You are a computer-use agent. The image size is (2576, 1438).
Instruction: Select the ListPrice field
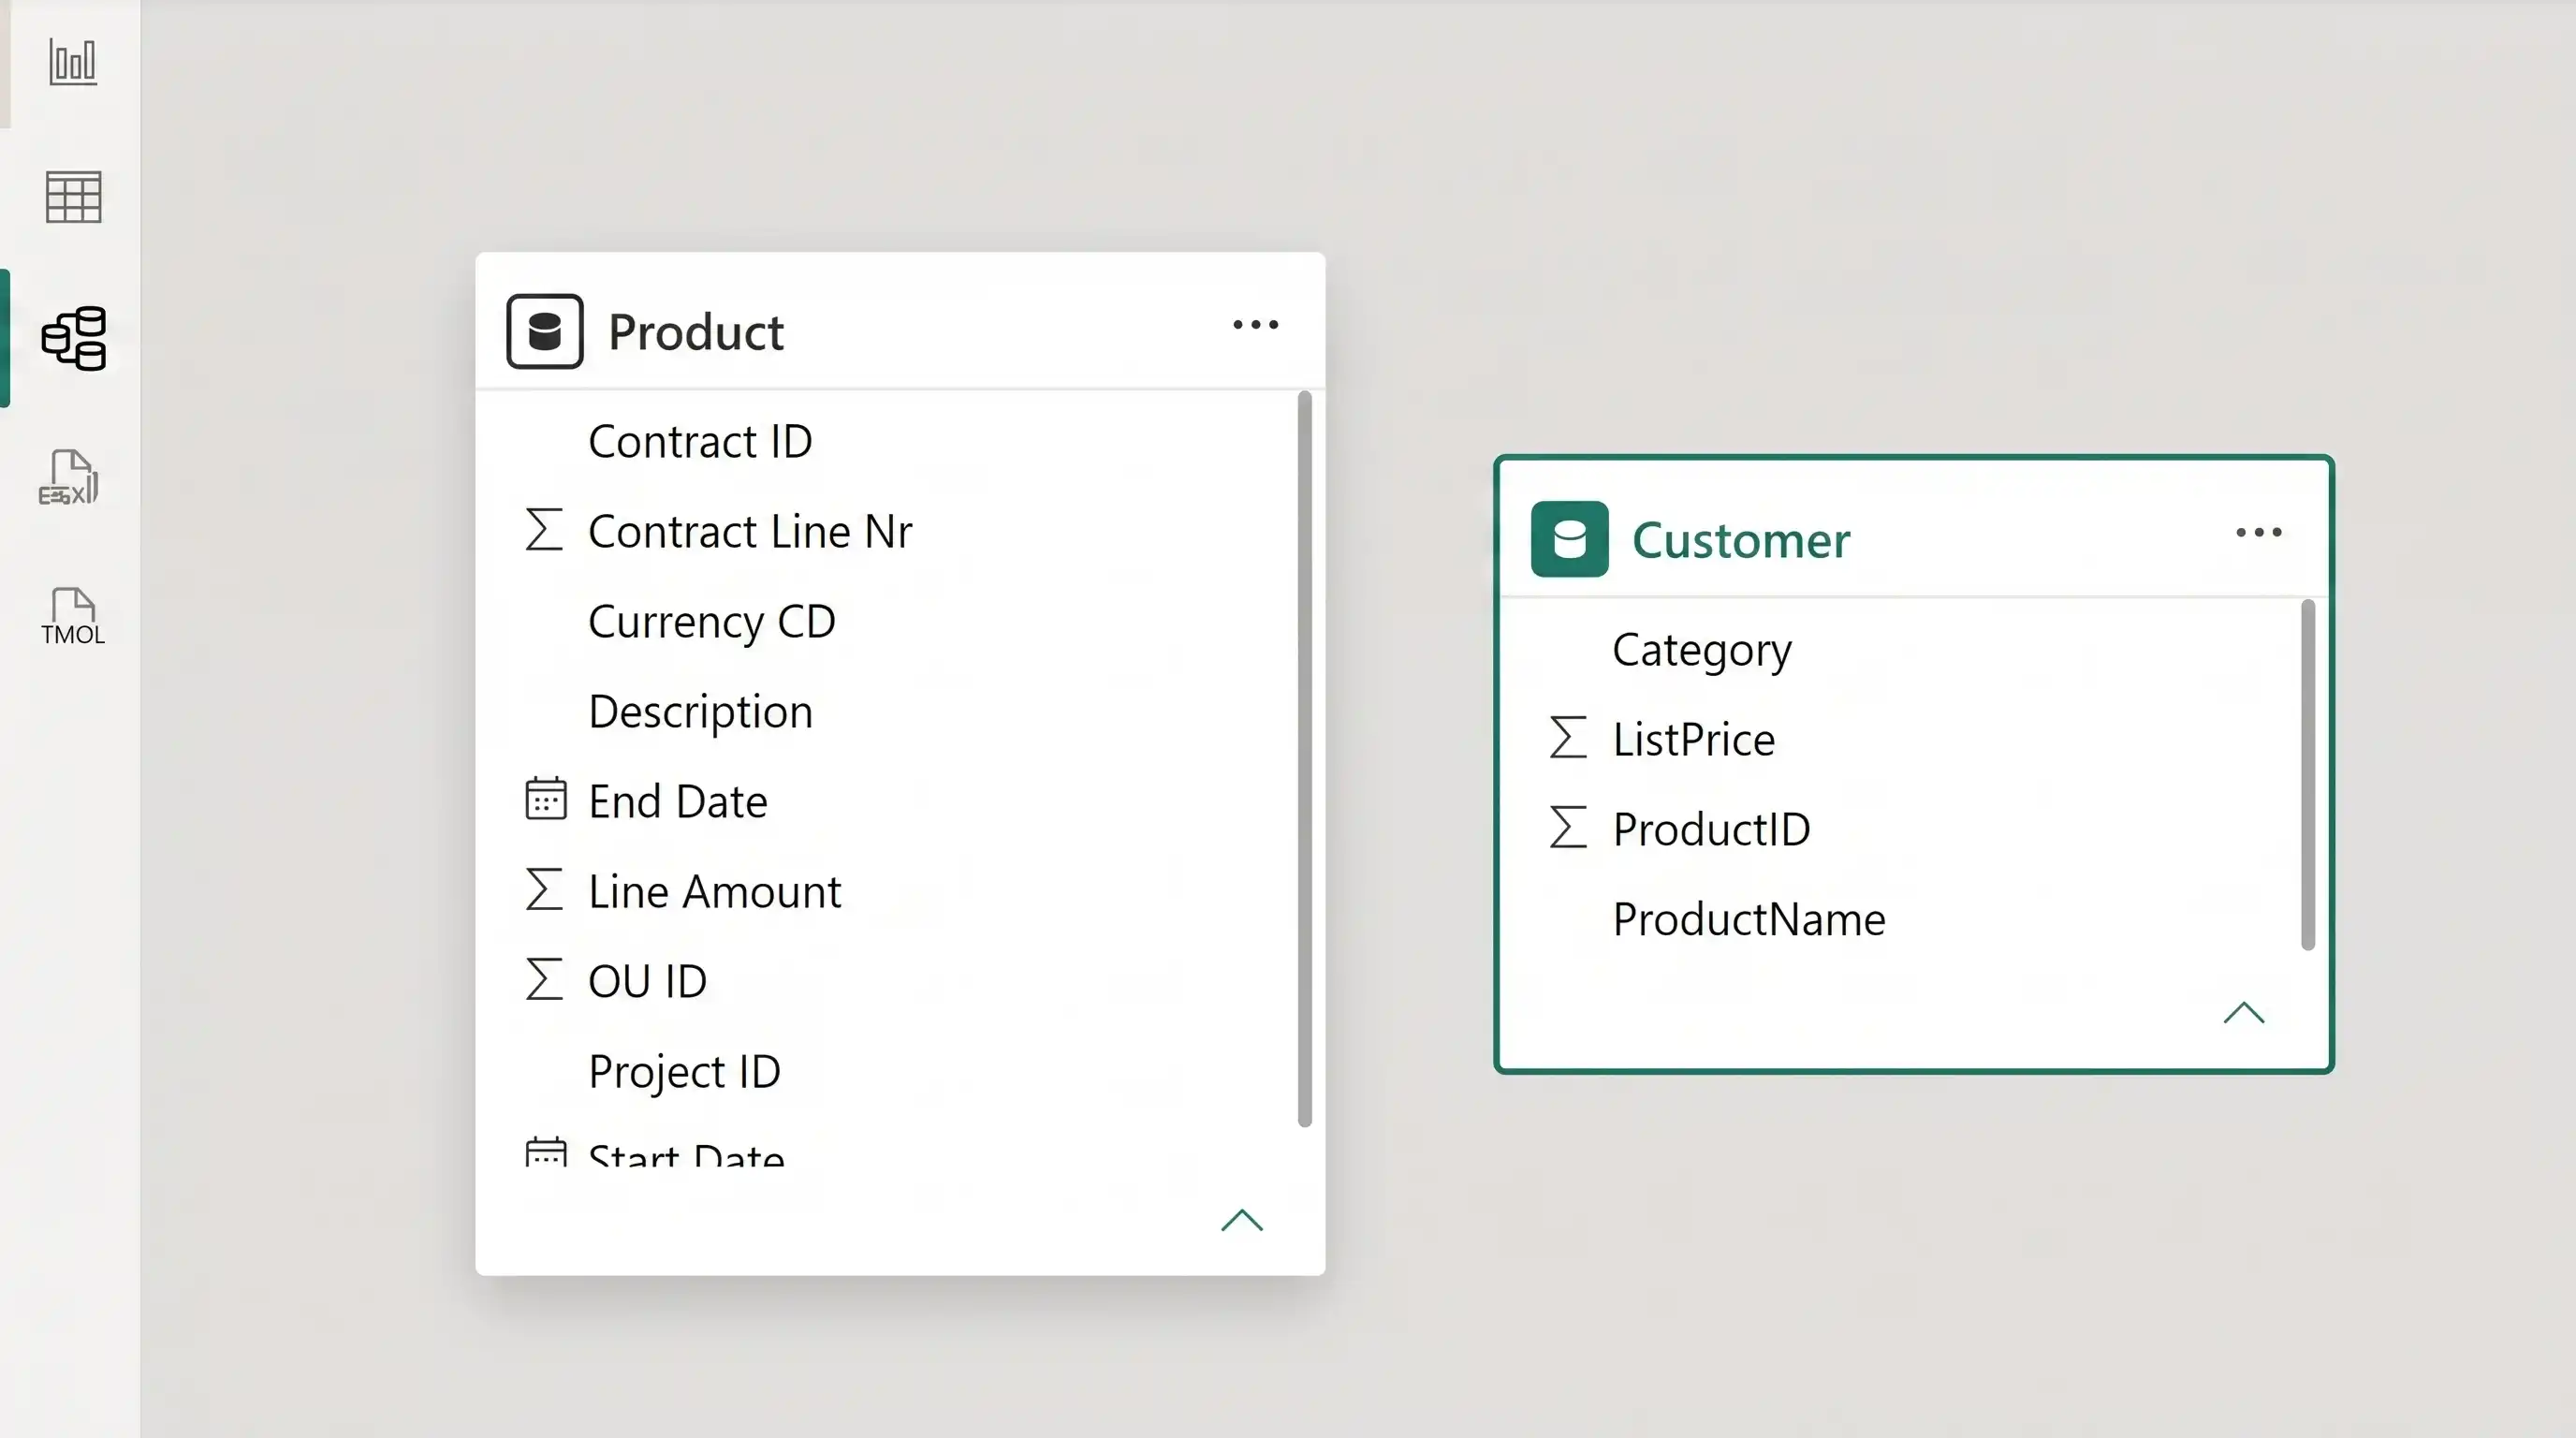1694,739
